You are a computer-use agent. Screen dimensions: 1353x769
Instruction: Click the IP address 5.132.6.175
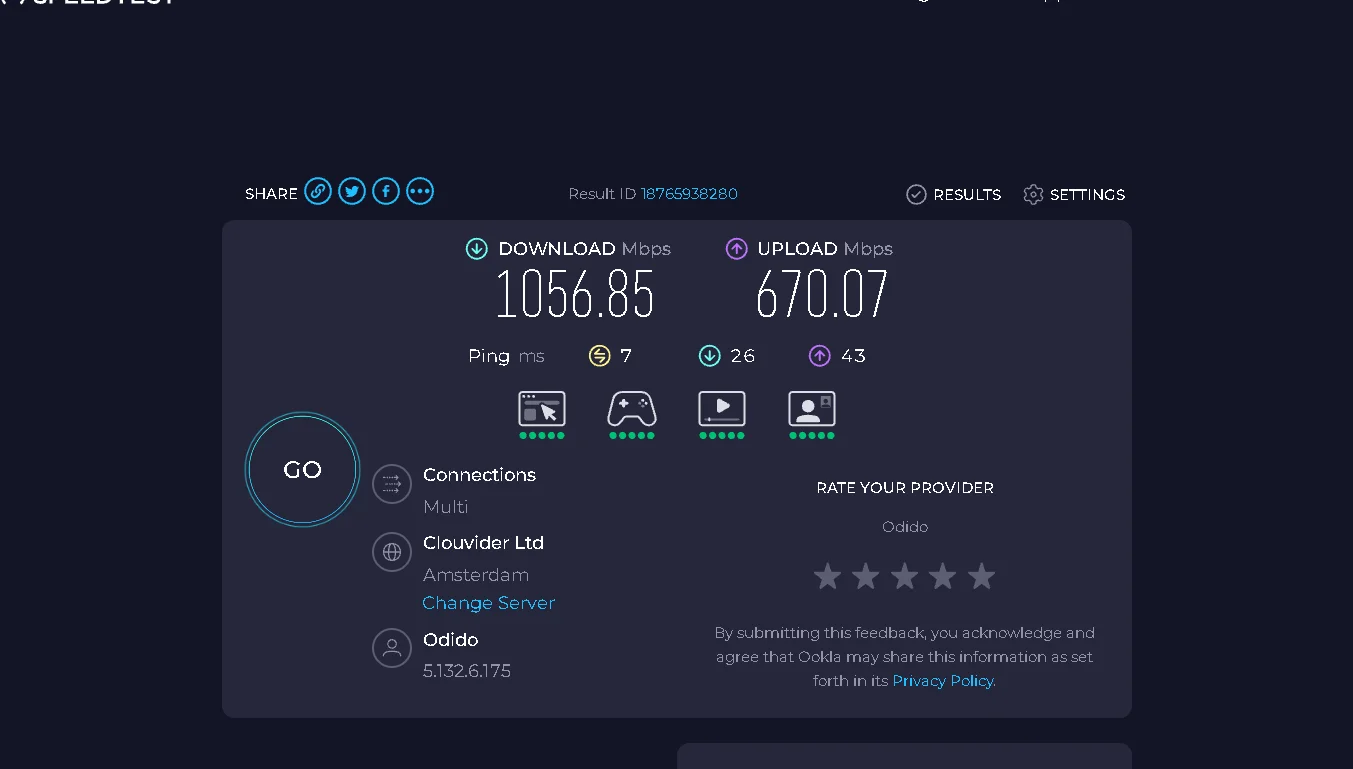pos(467,671)
